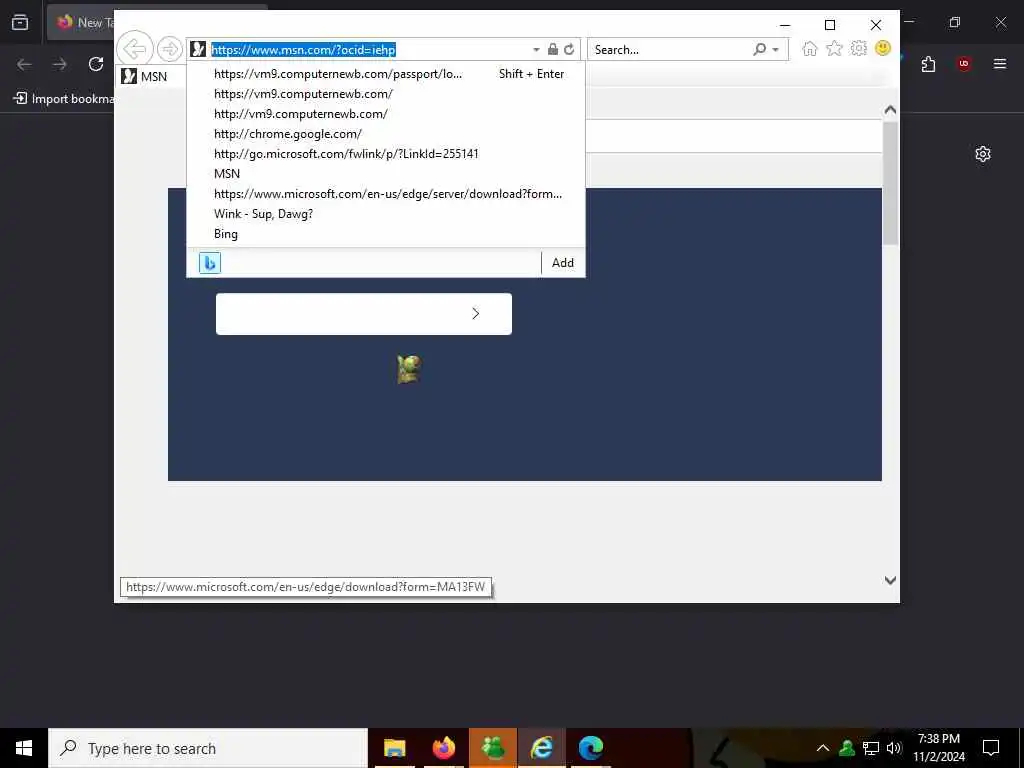Select the MSN tab in Internet Explorer
This screenshot has width=1024, height=768.
(146, 76)
